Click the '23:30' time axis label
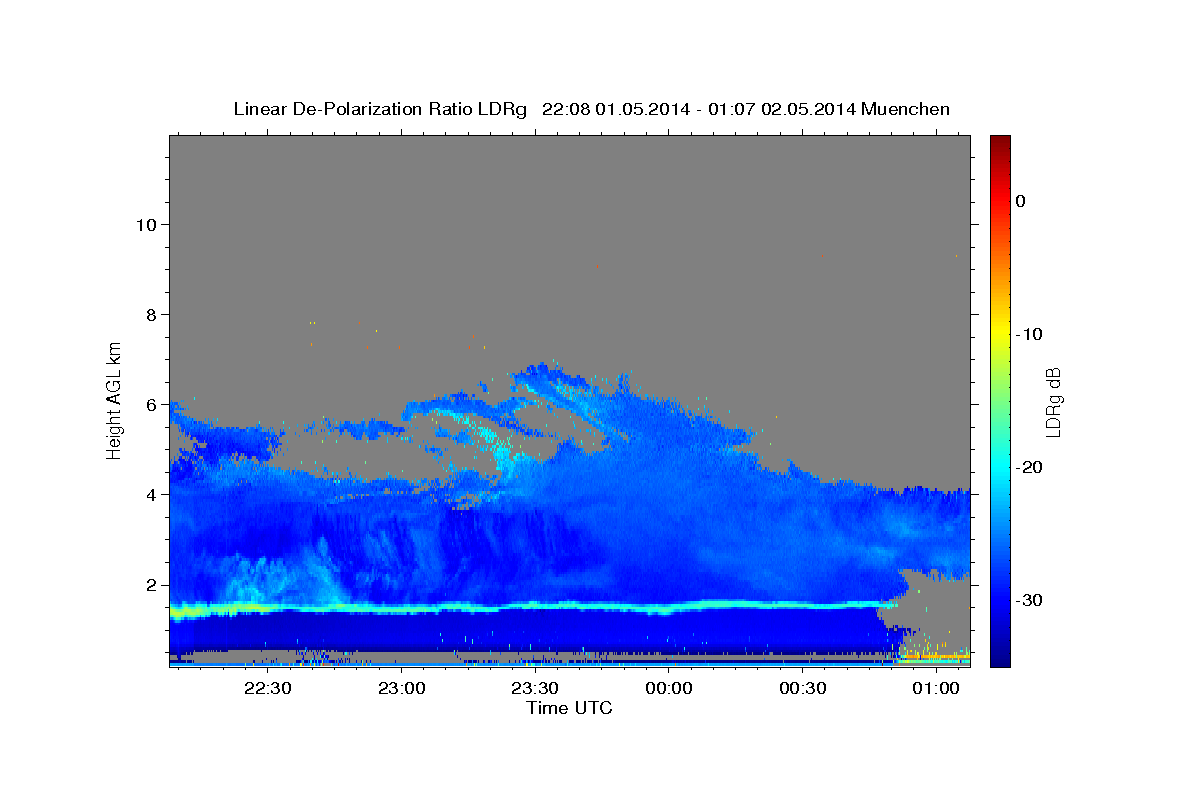 (535, 688)
